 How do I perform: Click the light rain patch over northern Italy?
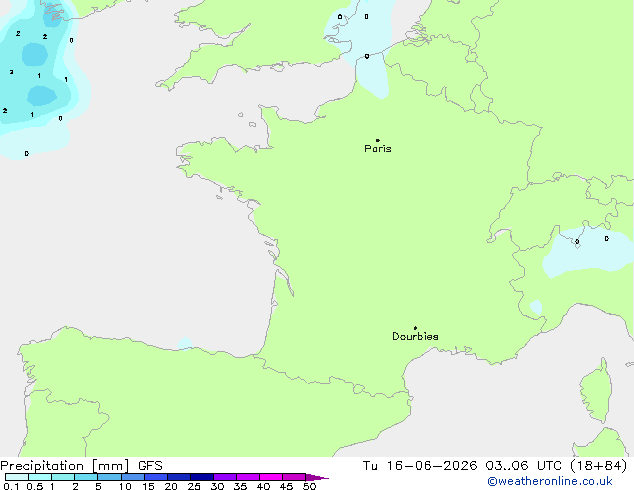pos(588,253)
